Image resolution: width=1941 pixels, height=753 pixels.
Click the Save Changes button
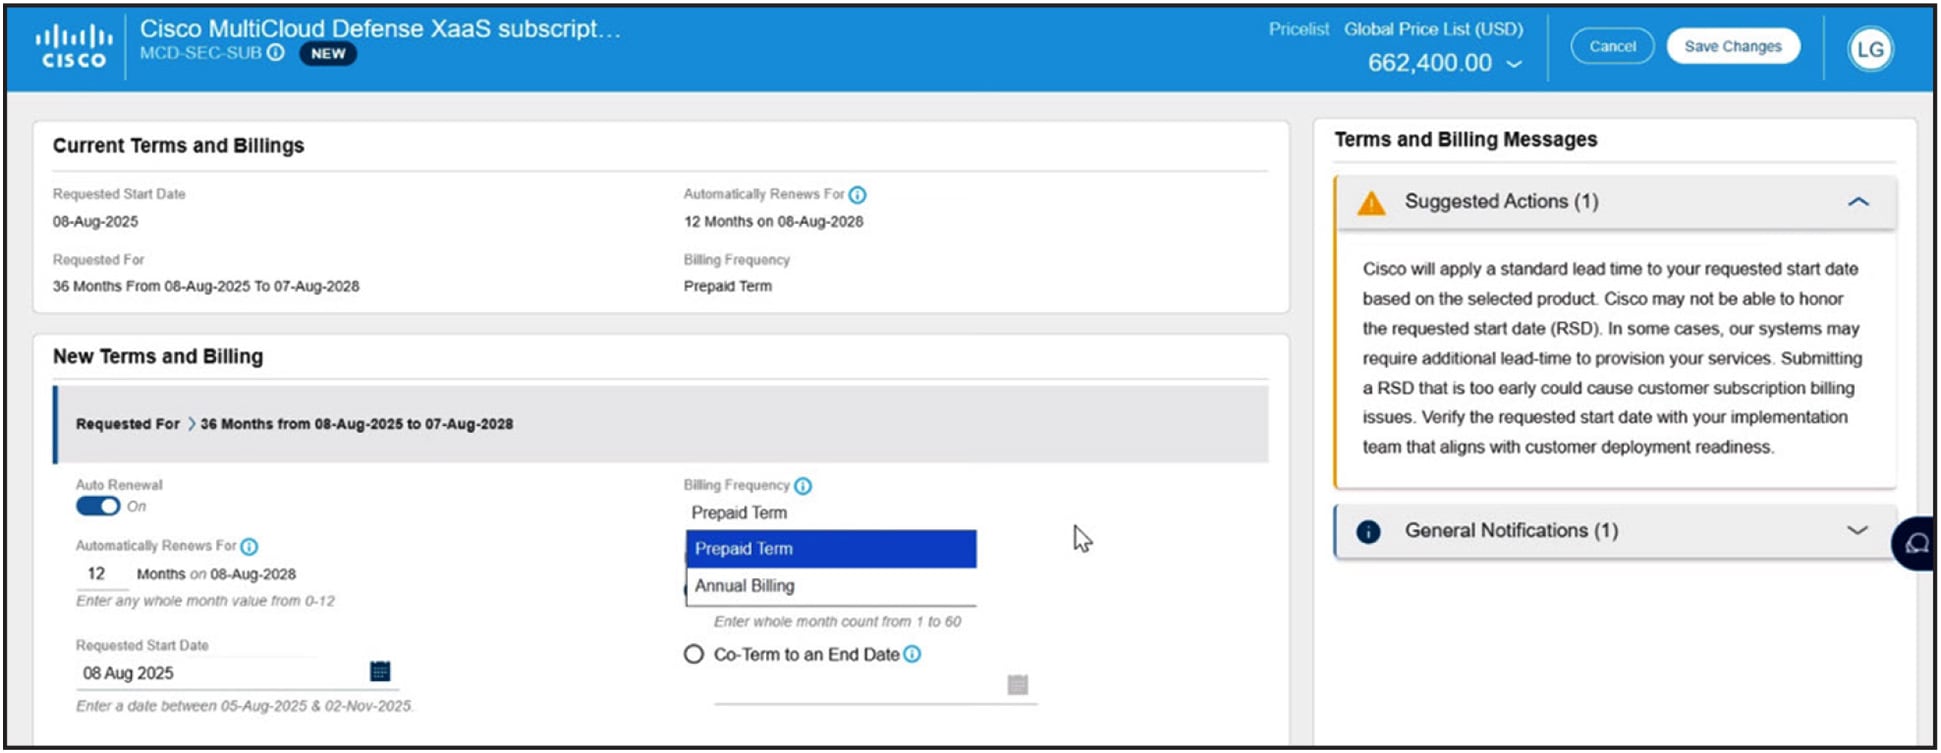1733,47
